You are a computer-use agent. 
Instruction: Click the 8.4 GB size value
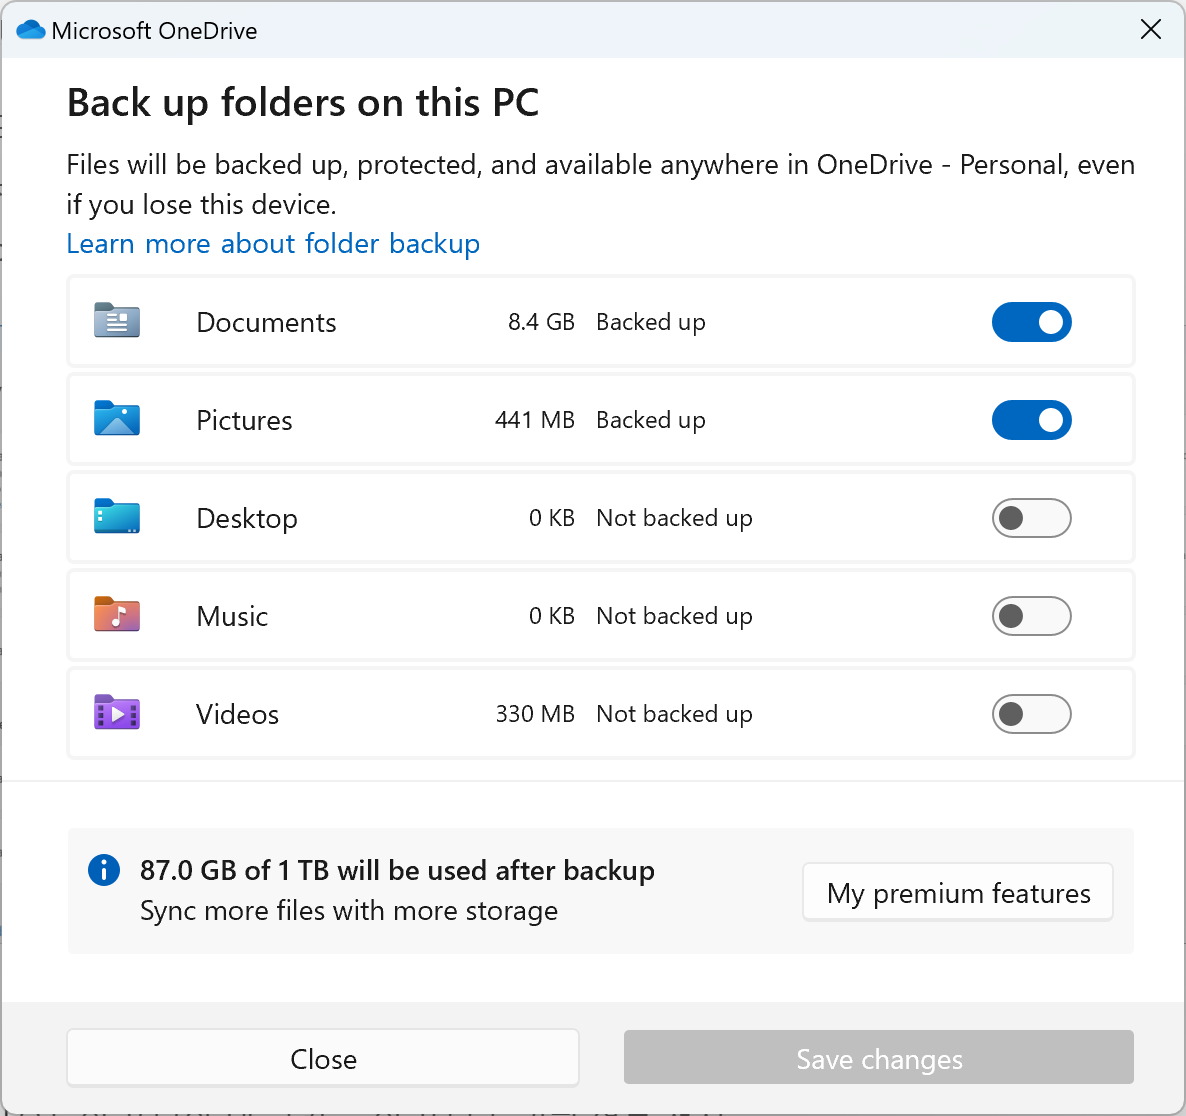click(x=541, y=322)
